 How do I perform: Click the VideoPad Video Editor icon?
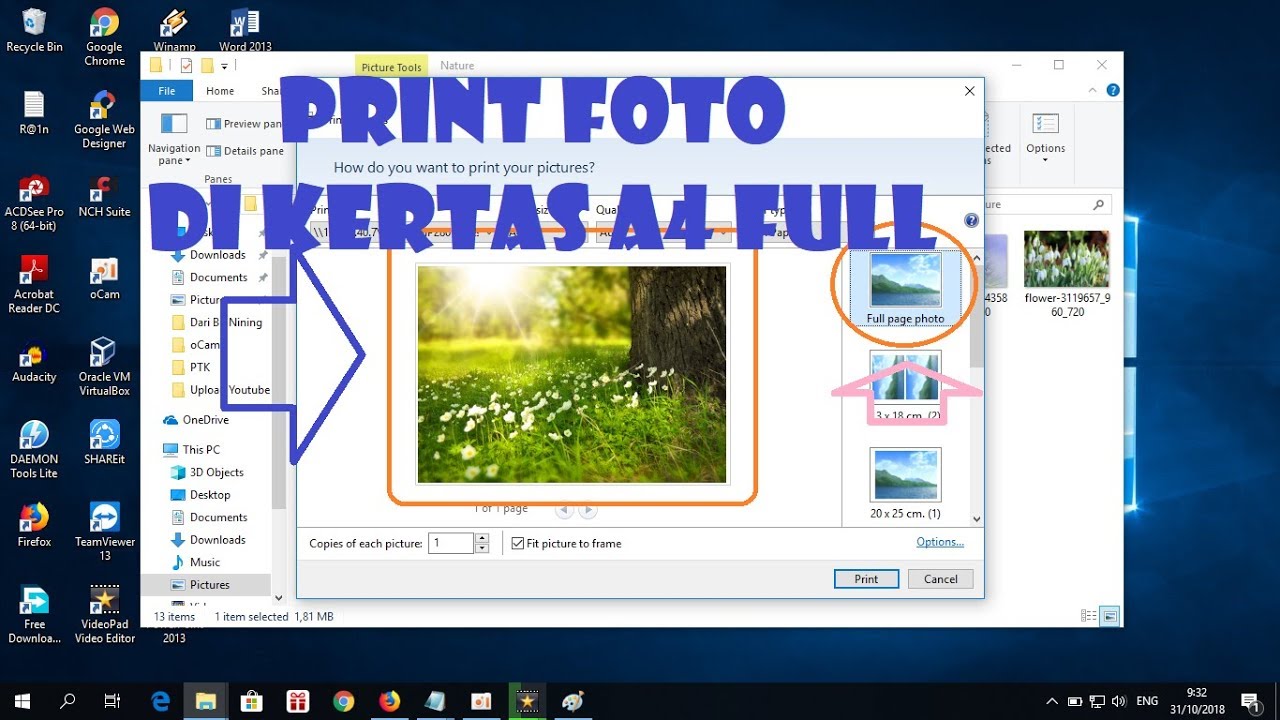(x=104, y=602)
